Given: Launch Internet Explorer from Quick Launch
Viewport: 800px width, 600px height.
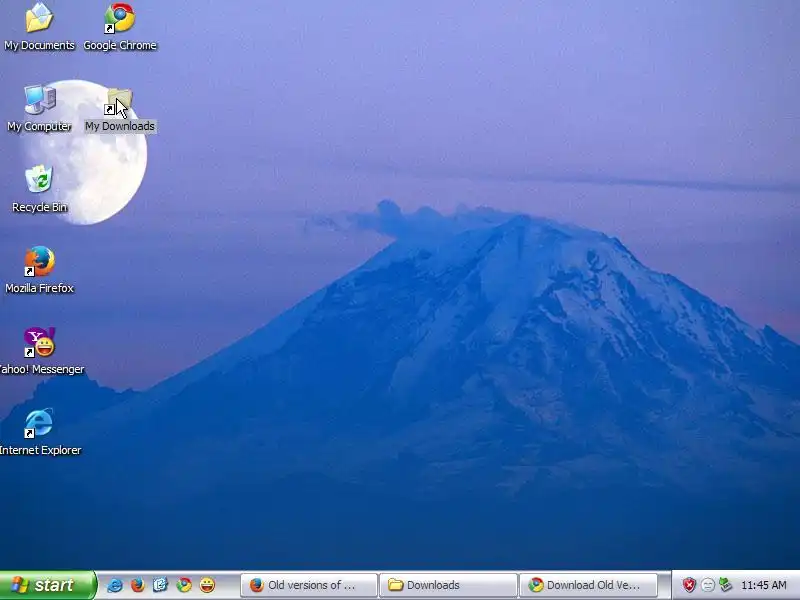Looking at the screenshot, I should click(115, 585).
